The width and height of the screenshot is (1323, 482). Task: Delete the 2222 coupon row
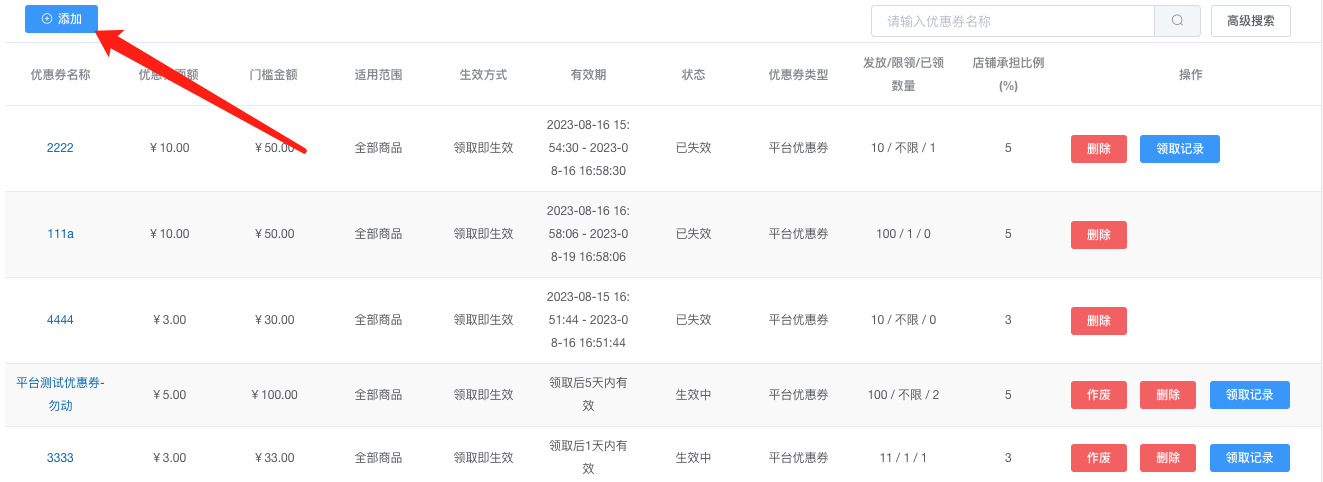tap(1098, 149)
